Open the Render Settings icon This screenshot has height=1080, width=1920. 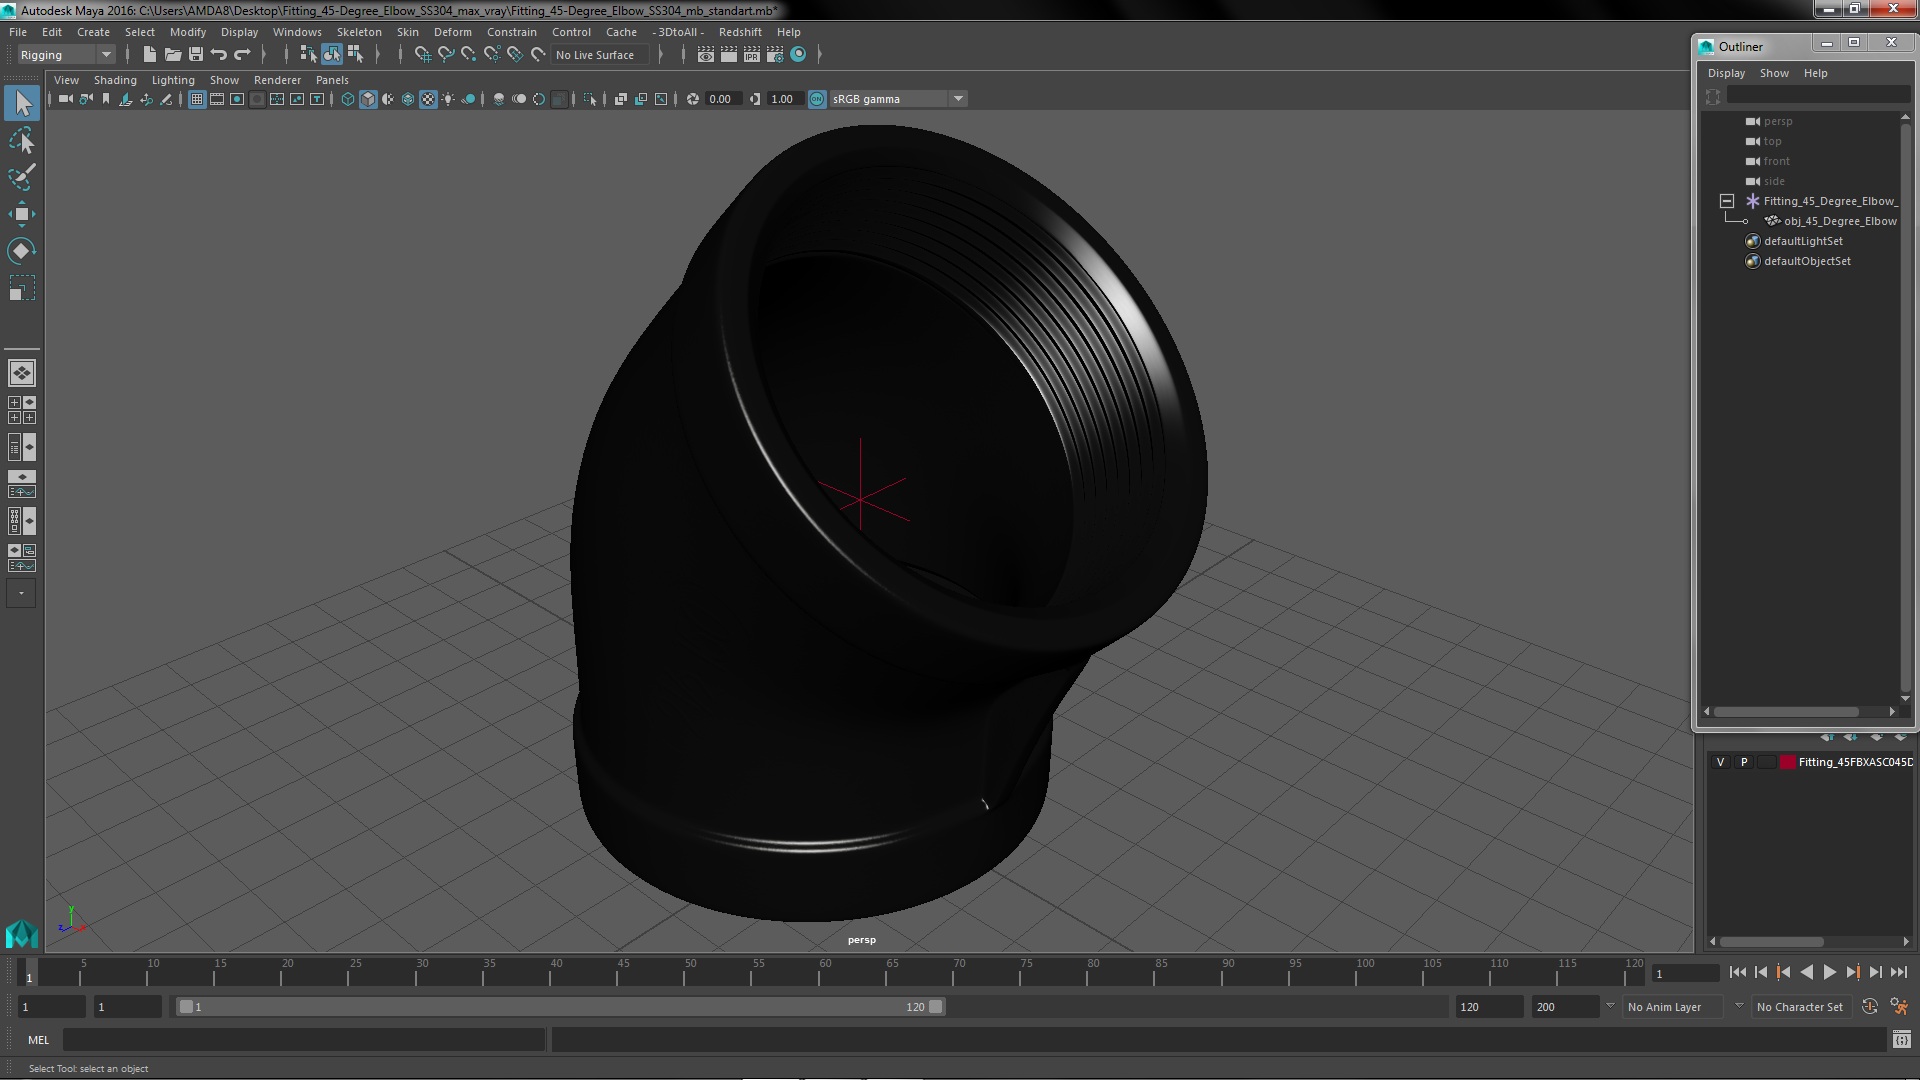[775, 55]
